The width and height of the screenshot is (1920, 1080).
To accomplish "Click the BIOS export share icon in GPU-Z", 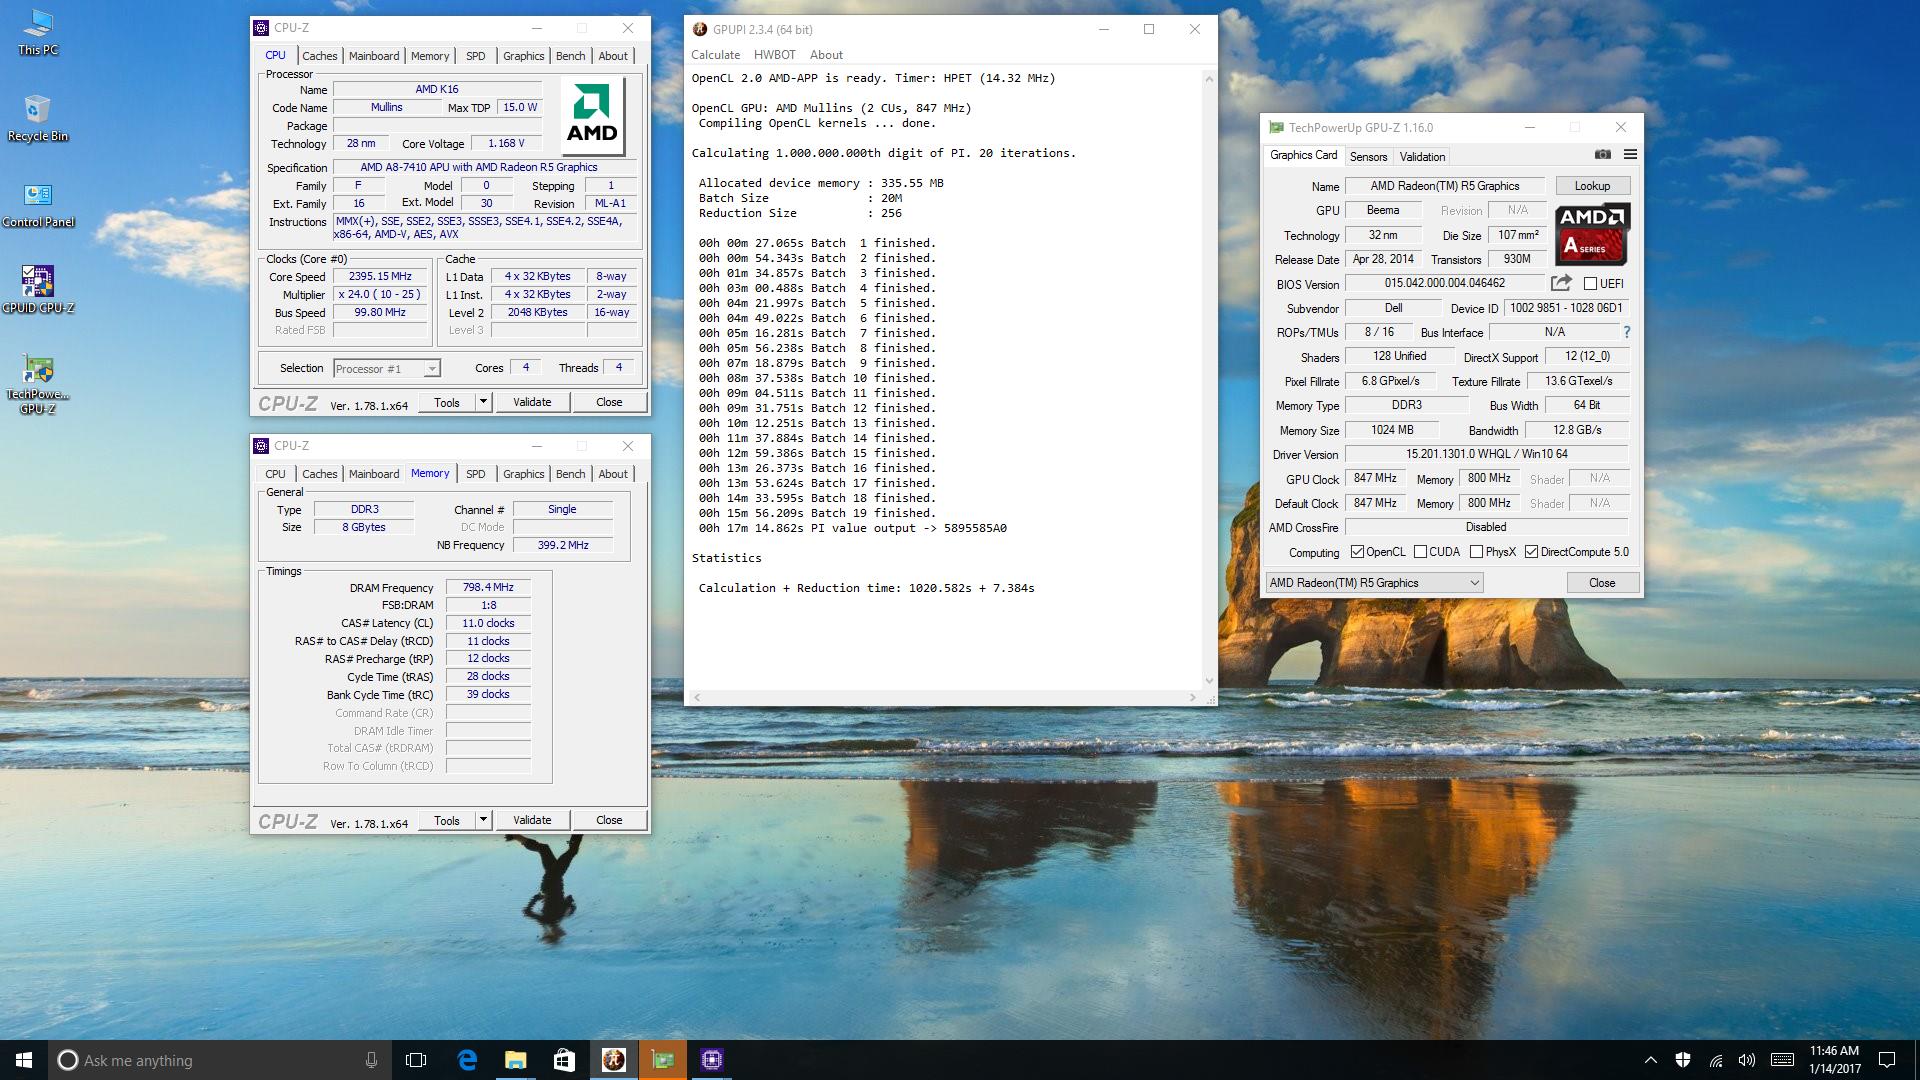I will click(1561, 283).
